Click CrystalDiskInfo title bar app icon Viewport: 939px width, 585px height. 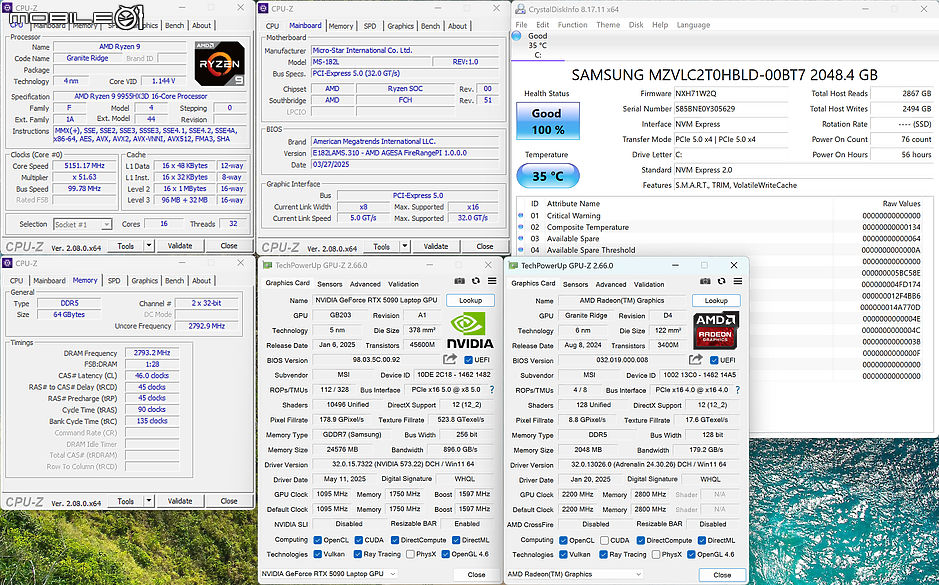520,9
